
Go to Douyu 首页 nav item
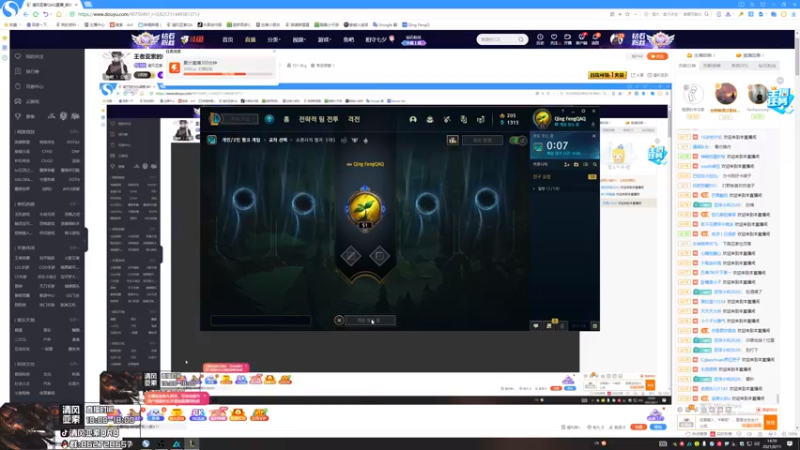coord(228,39)
